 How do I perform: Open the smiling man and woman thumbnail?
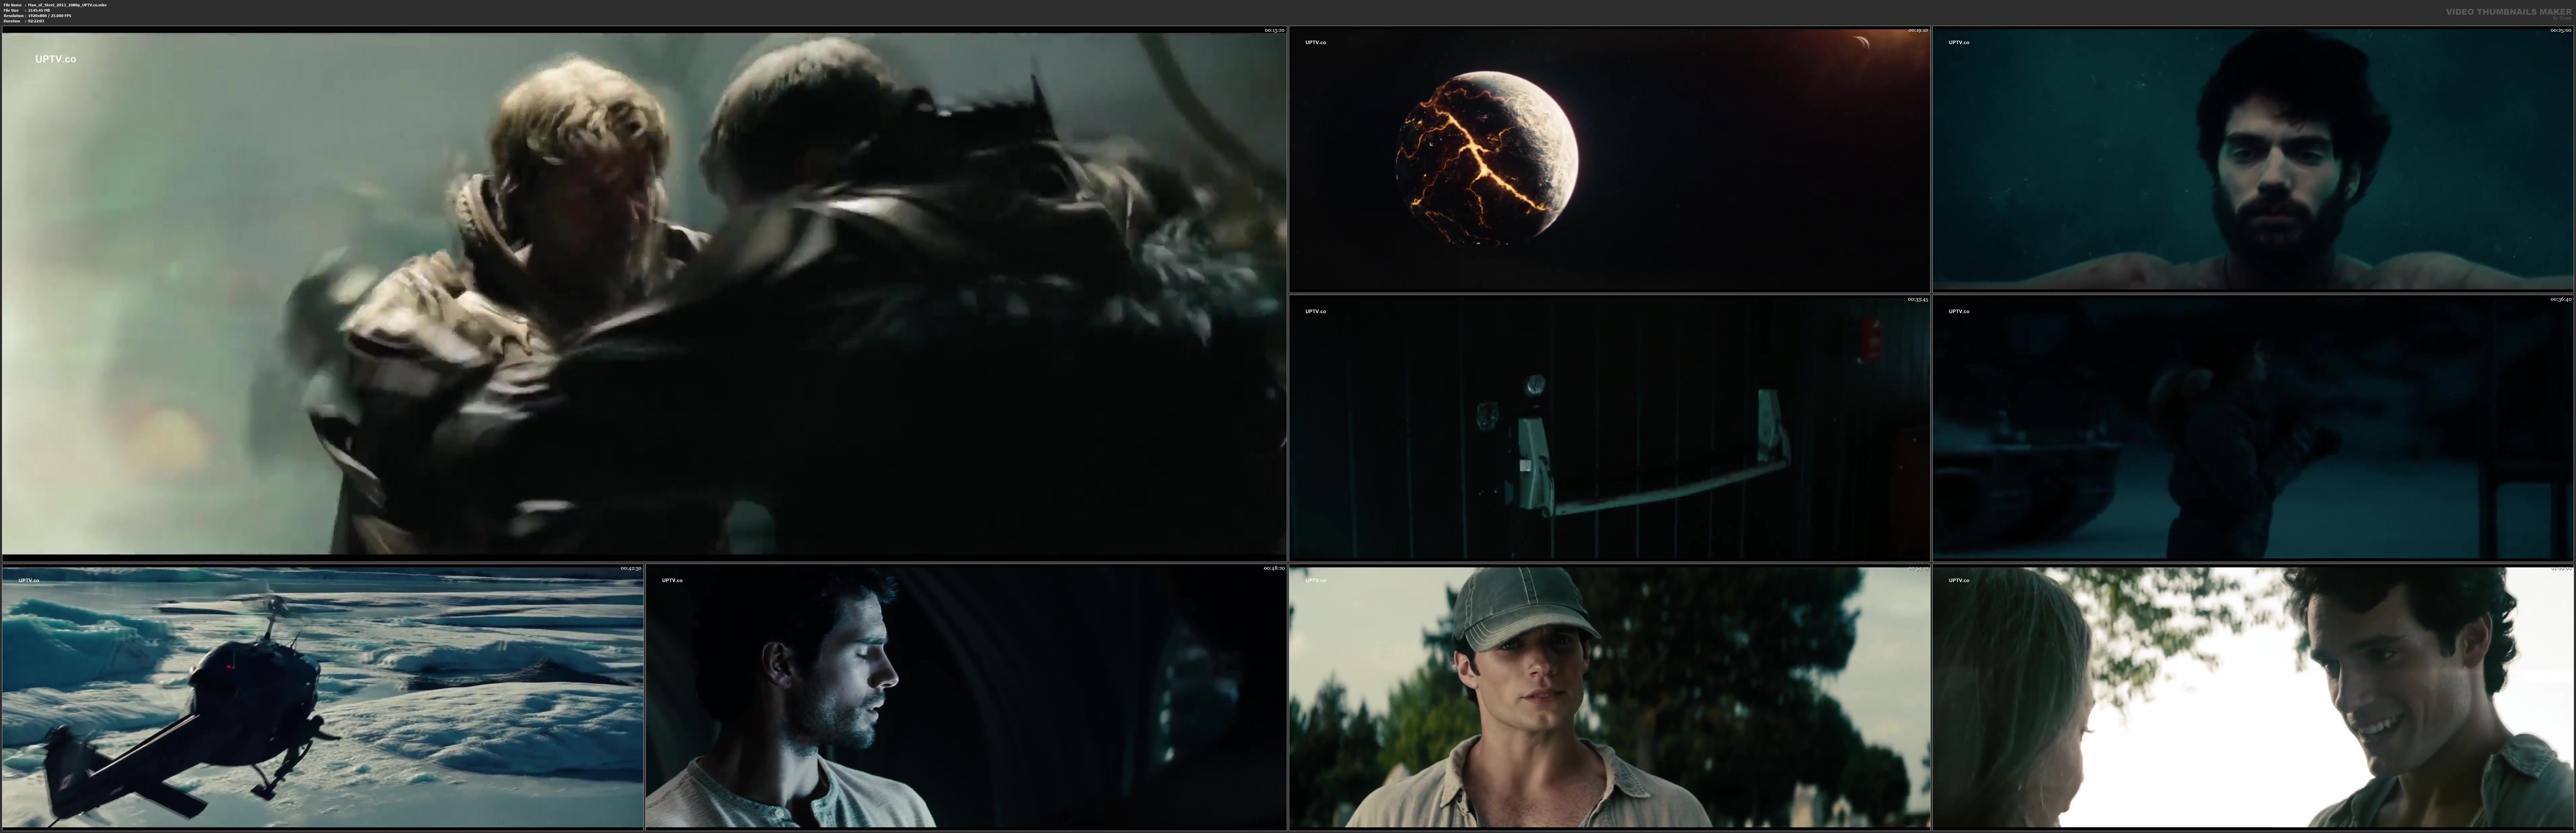click(2253, 697)
